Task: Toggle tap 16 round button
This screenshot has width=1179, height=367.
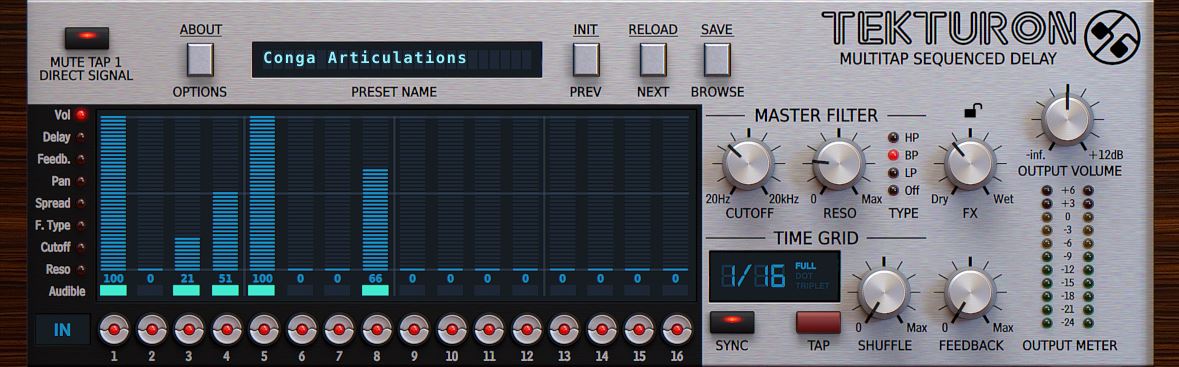Action: 676,329
